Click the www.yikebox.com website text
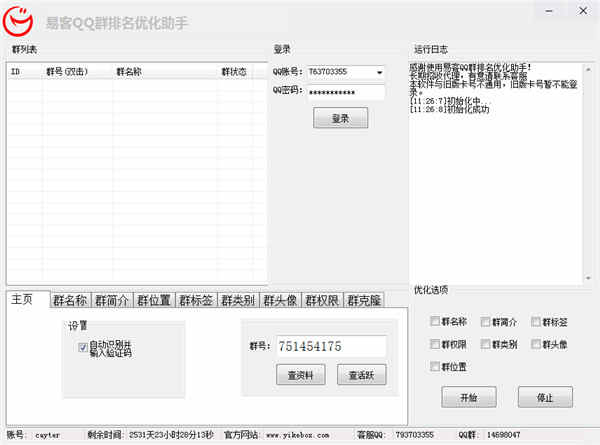The image size is (600, 445). (297, 435)
